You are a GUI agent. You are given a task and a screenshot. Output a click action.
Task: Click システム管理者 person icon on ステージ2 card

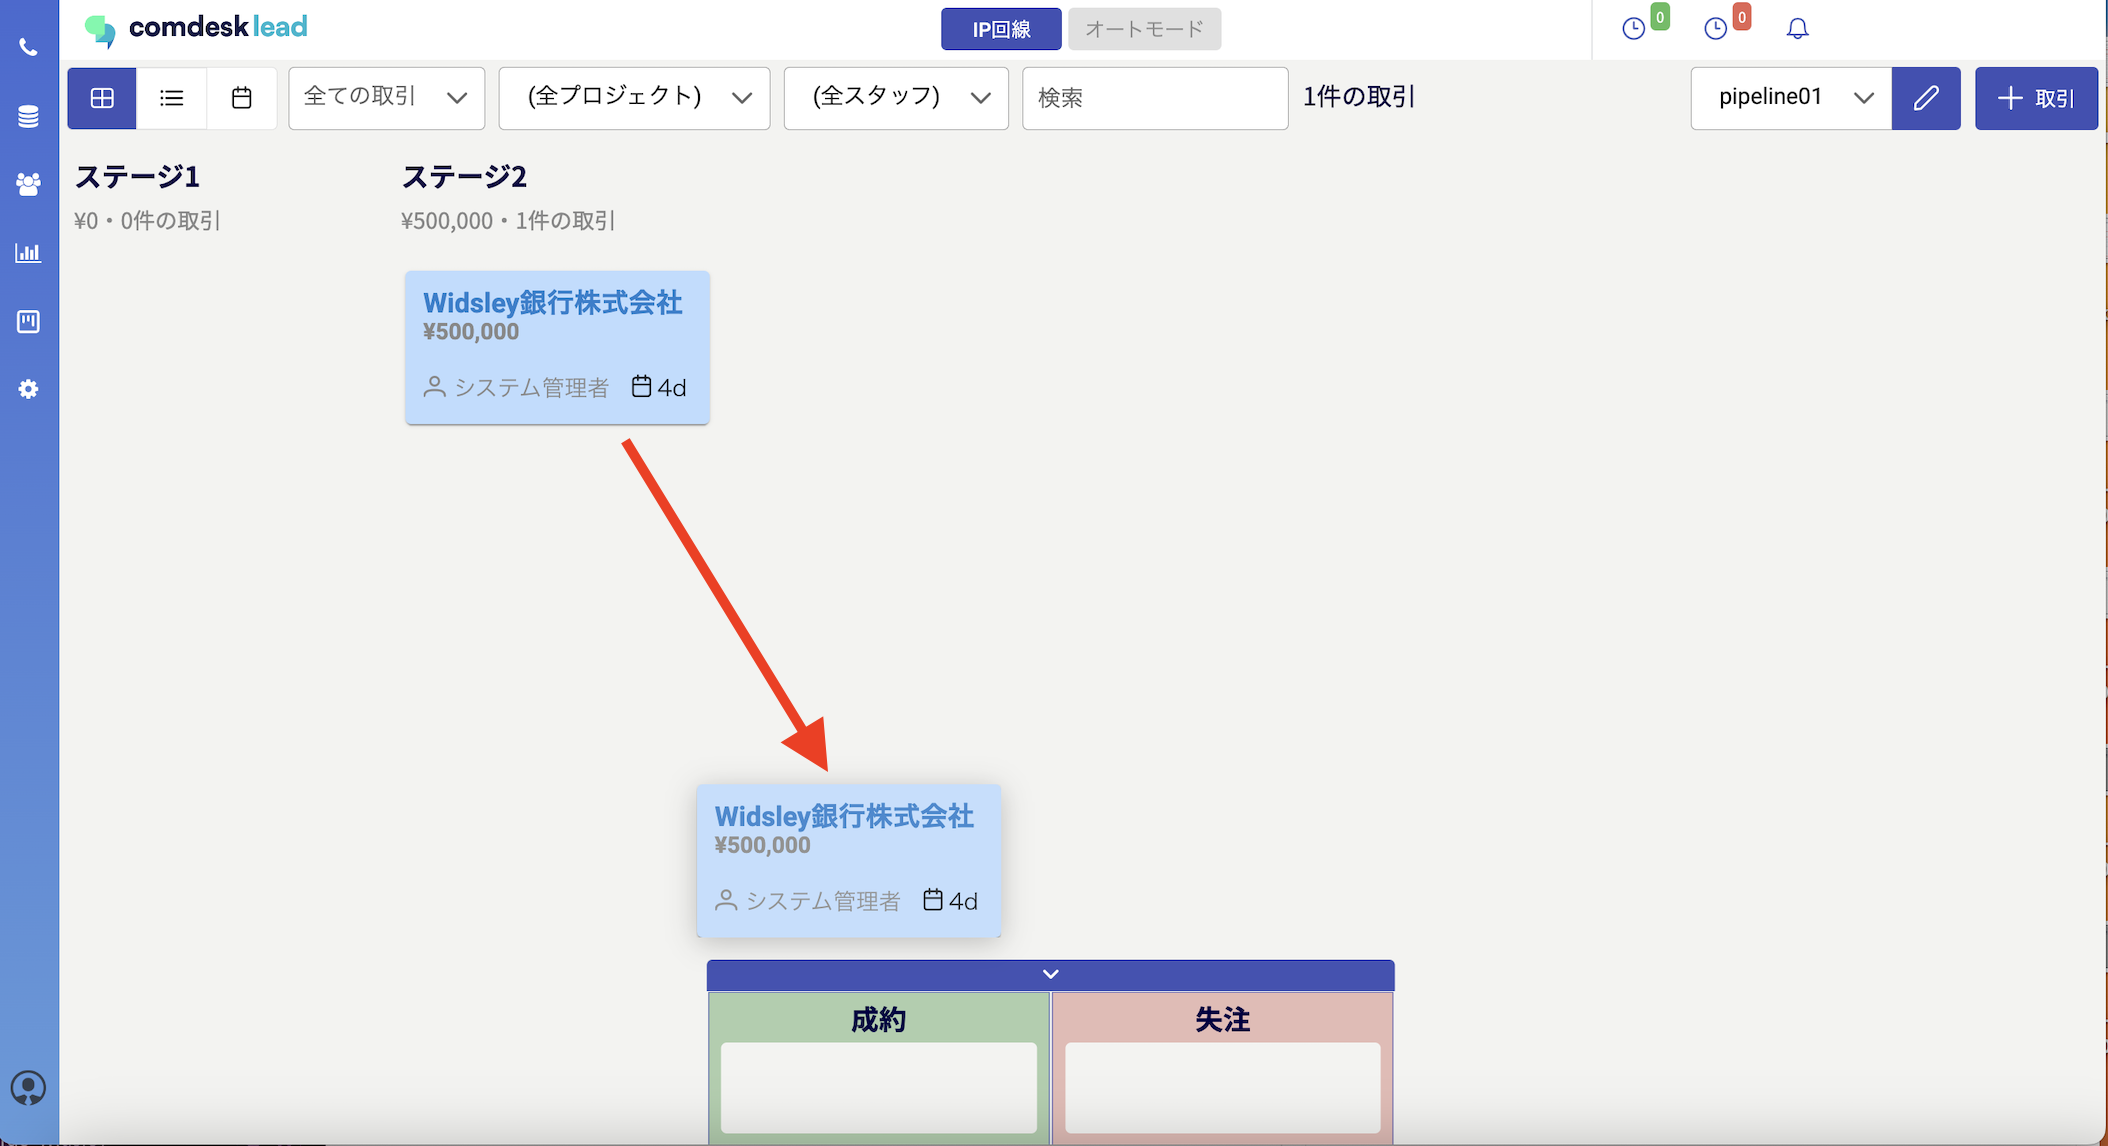(x=434, y=387)
